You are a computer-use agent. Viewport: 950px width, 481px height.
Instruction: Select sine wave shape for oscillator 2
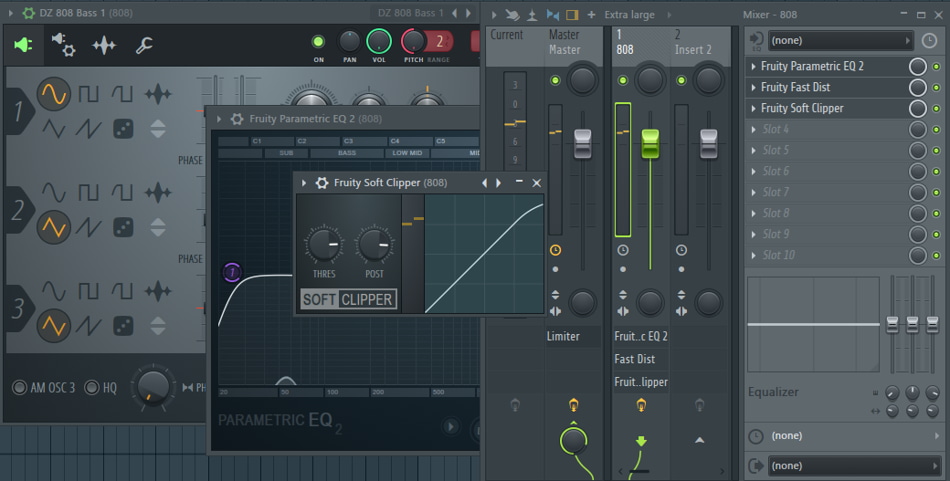[53, 193]
